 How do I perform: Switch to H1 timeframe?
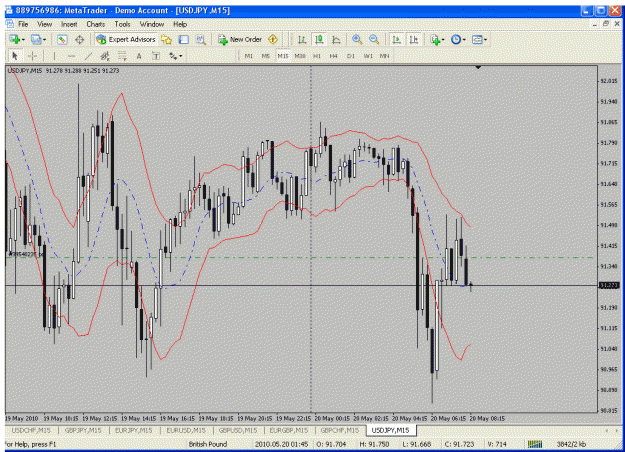point(317,56)
